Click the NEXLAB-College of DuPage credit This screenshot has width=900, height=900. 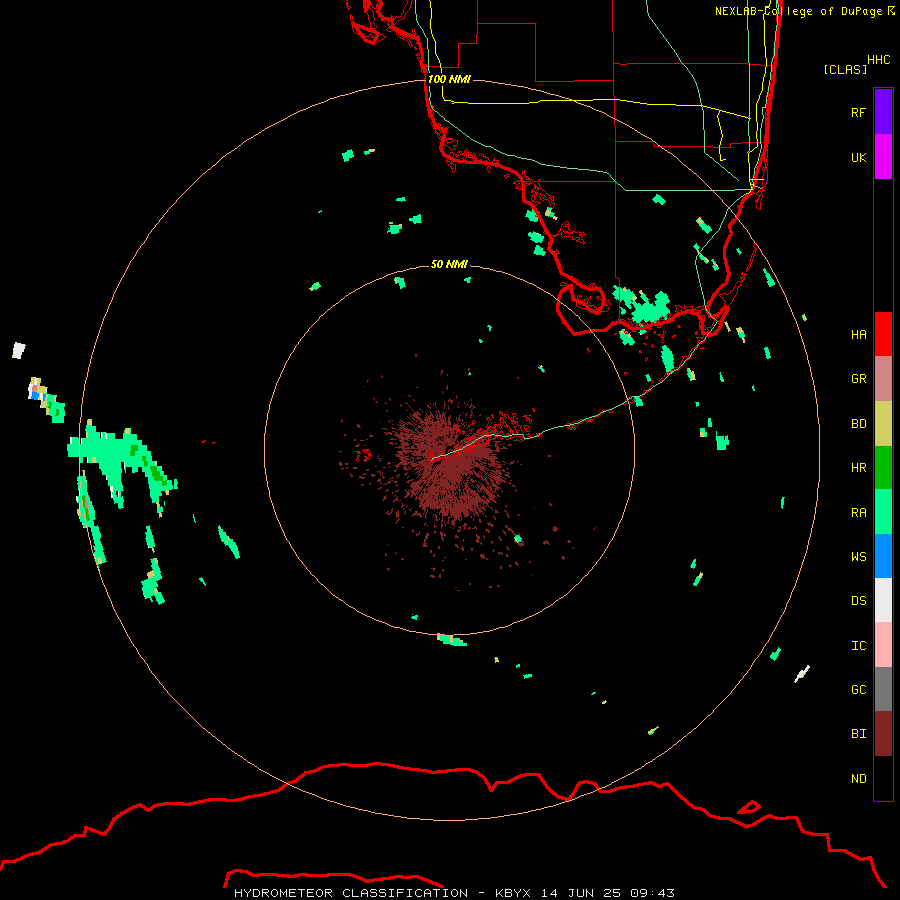[804, 11]
